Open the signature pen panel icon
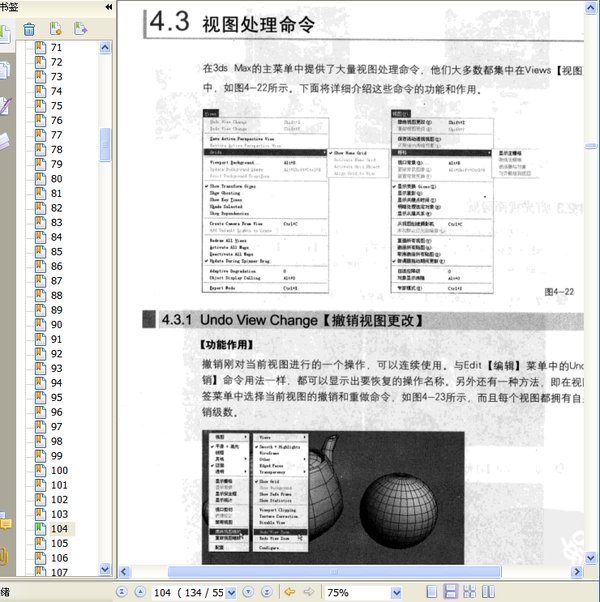Viewport: 600px width, 602px height. coord(5,106)
